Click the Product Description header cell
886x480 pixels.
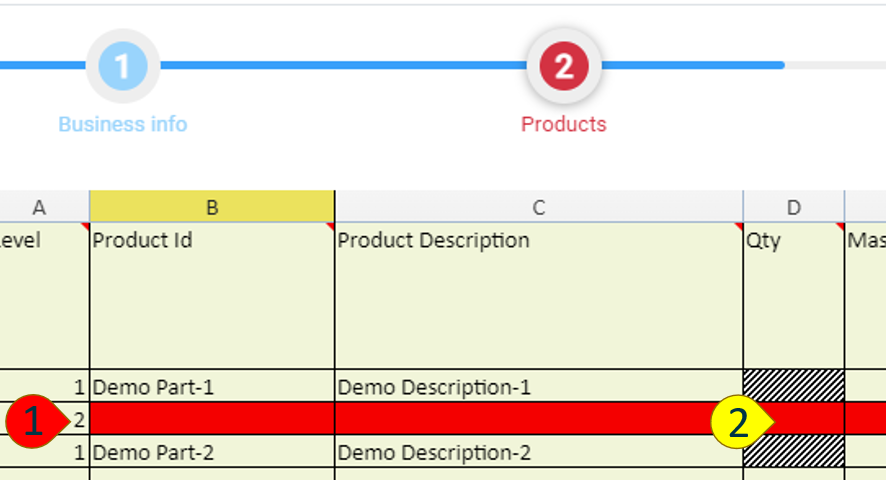[539, 295]
